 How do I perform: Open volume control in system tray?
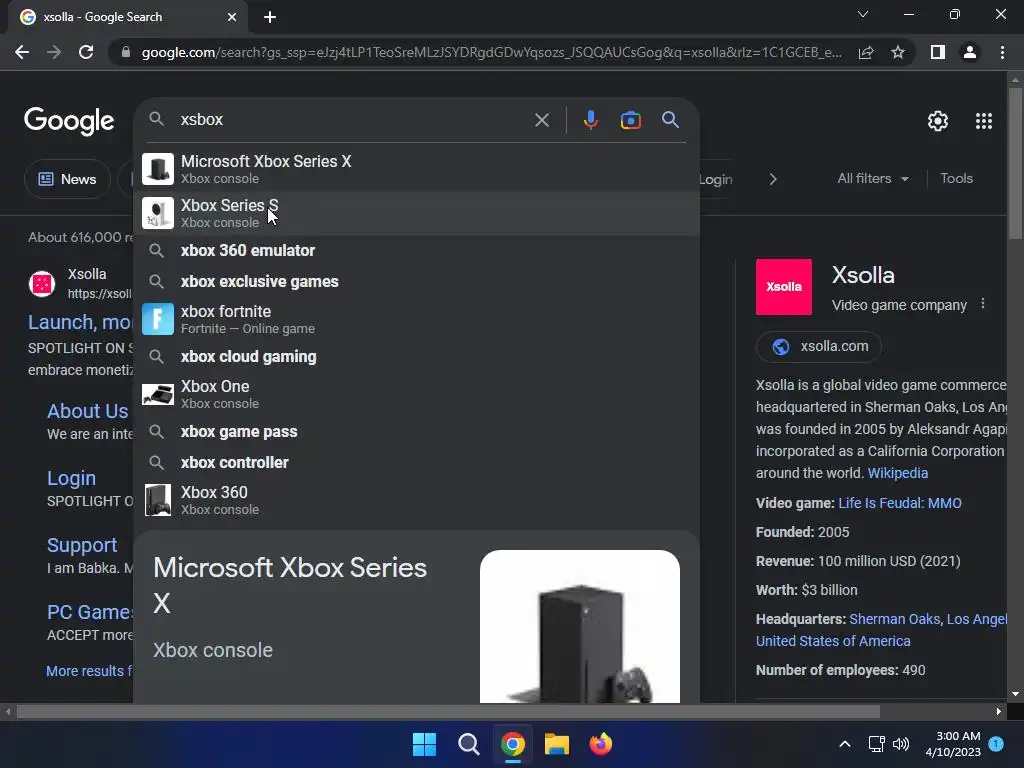tap(901, 744)
